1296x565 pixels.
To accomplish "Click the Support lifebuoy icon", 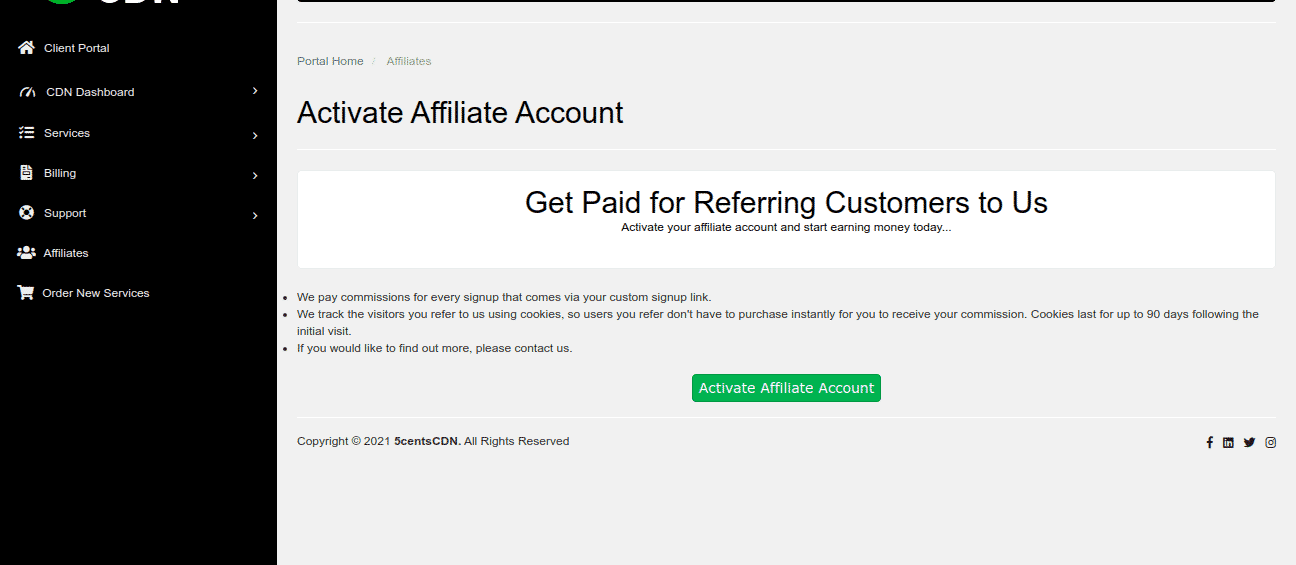I will [x=26, y=212].
